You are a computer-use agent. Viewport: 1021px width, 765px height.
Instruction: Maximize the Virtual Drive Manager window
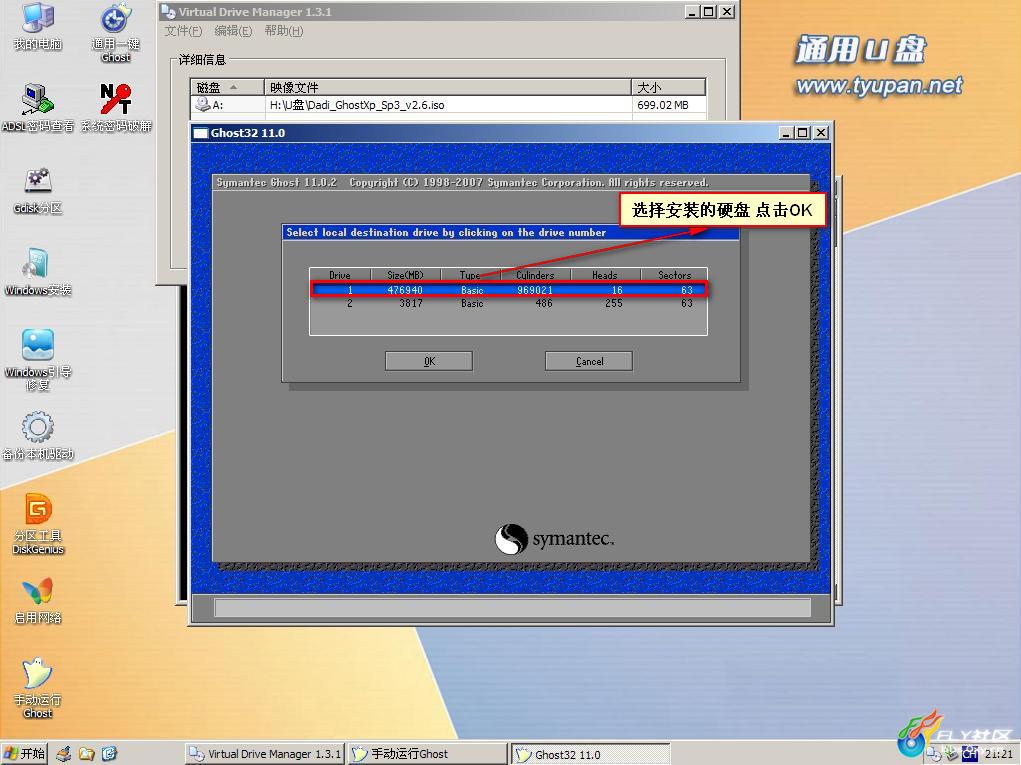coord(708,12)
